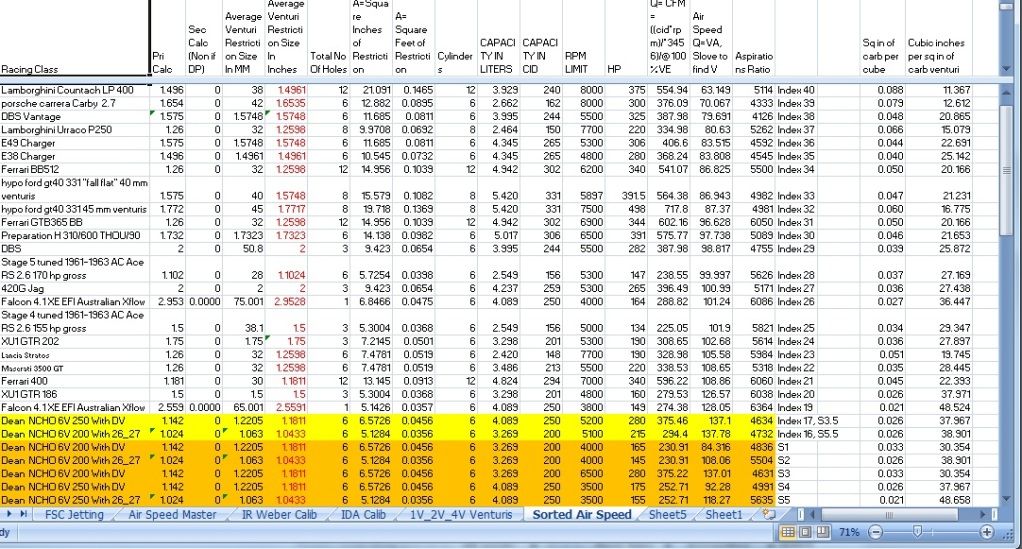This screenshot has width=1022, height=549.
Task: Switch to Normal view
Action: tap(787, 532)
